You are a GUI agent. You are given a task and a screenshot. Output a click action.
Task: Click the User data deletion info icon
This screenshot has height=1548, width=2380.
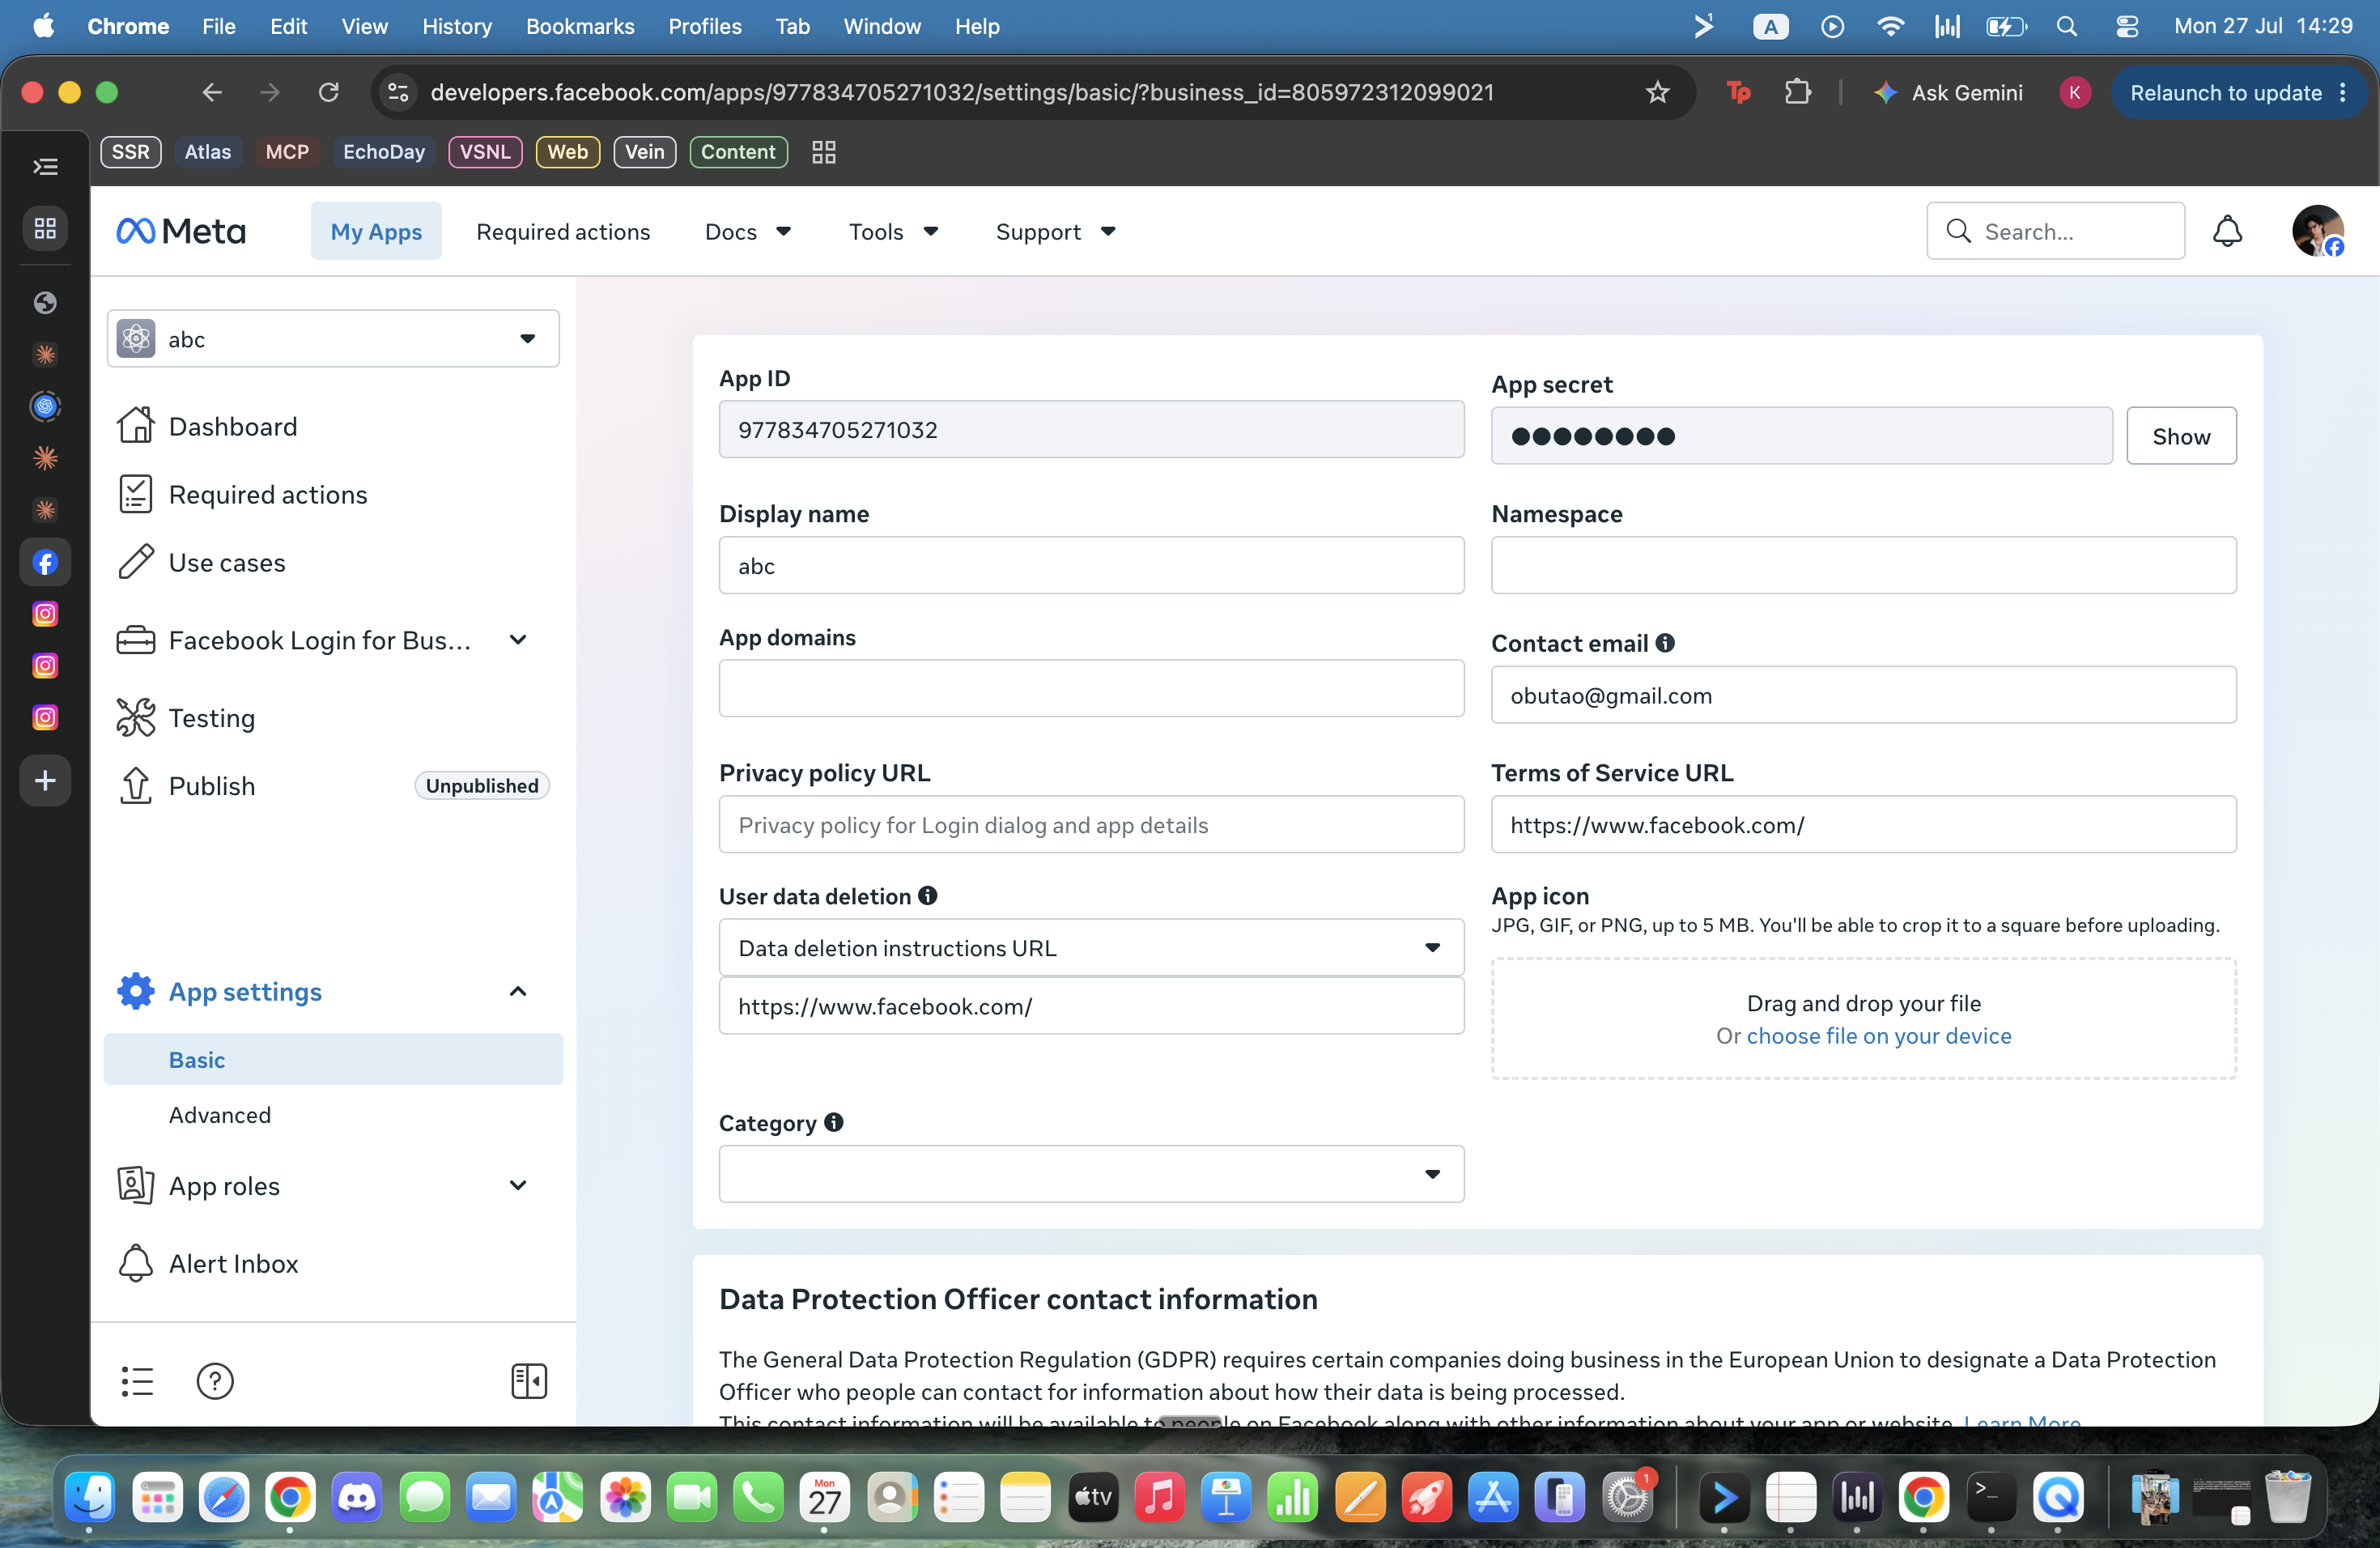pyautogui.click(x=928, y=896)
